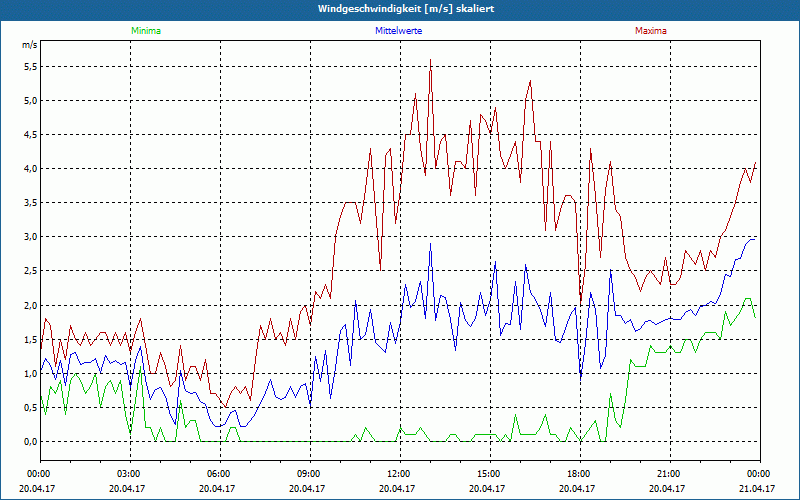Click the "09:00" time axis label
Screen dimensions: 800x500
point(310,474)
